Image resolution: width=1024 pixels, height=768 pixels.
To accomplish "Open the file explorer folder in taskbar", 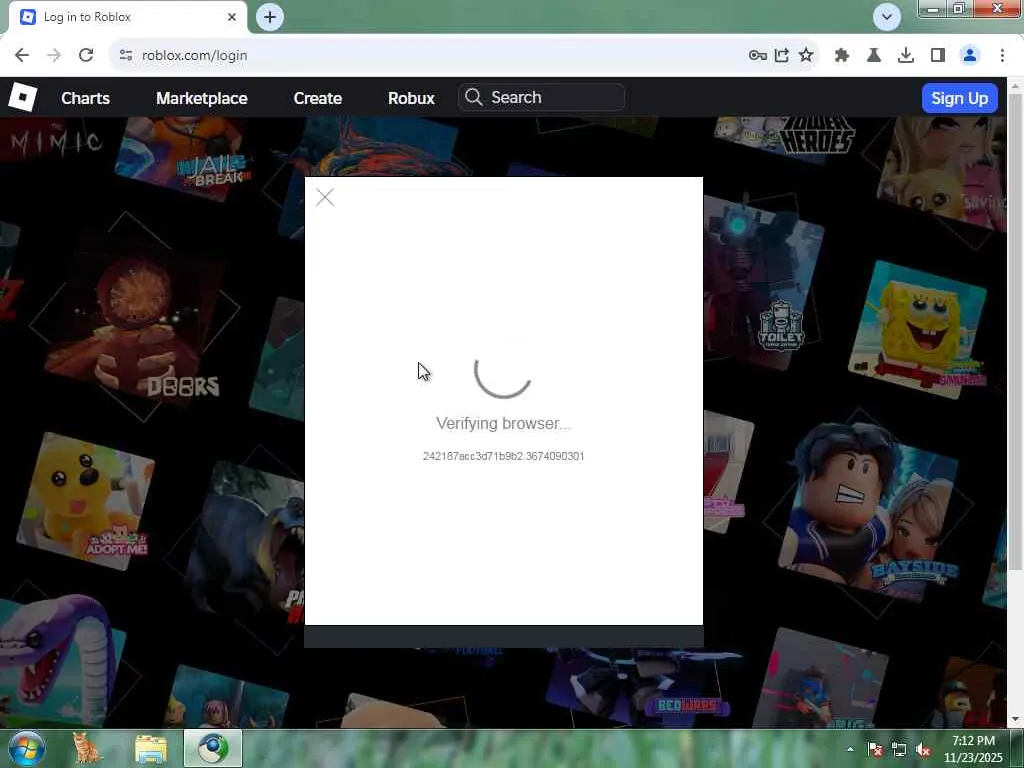I will tap(151, 748).
